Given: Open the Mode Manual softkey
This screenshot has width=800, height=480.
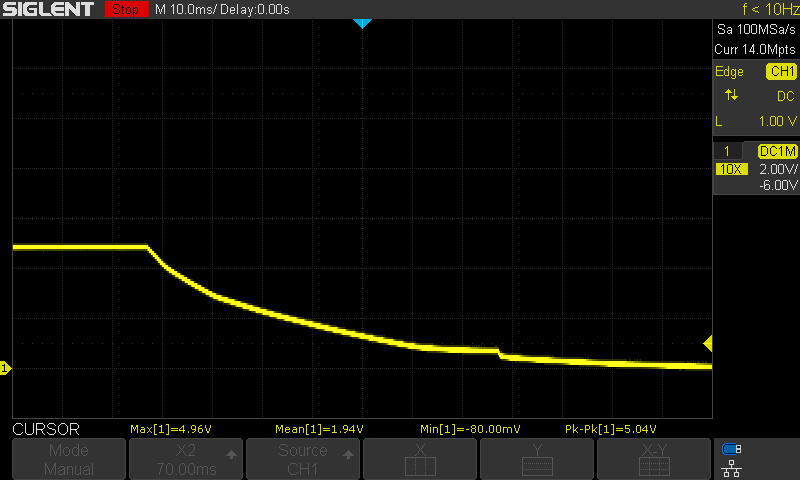Looking at the screenshot, I should coord(69,459).
